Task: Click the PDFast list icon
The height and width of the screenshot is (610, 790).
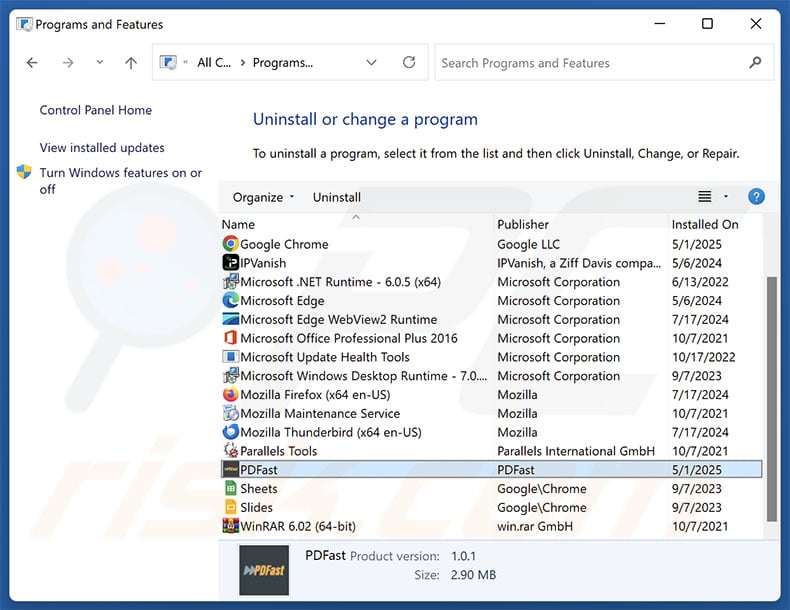Action: tap(230, 469)
